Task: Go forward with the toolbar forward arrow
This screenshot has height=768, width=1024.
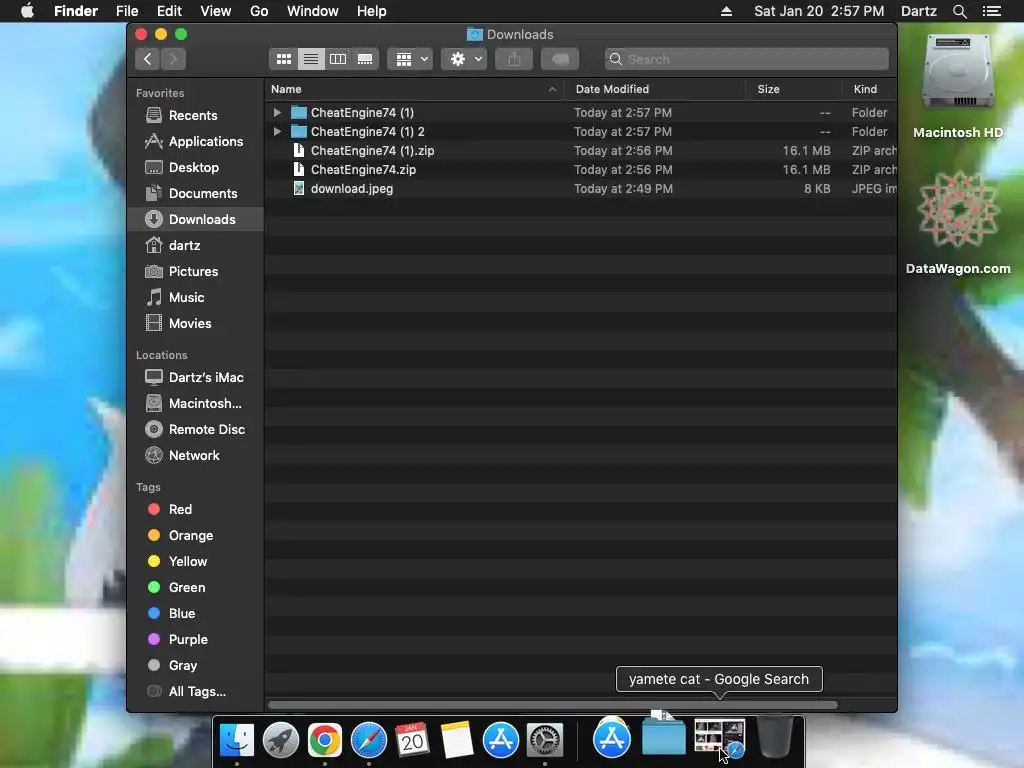Action: point(173,59)
